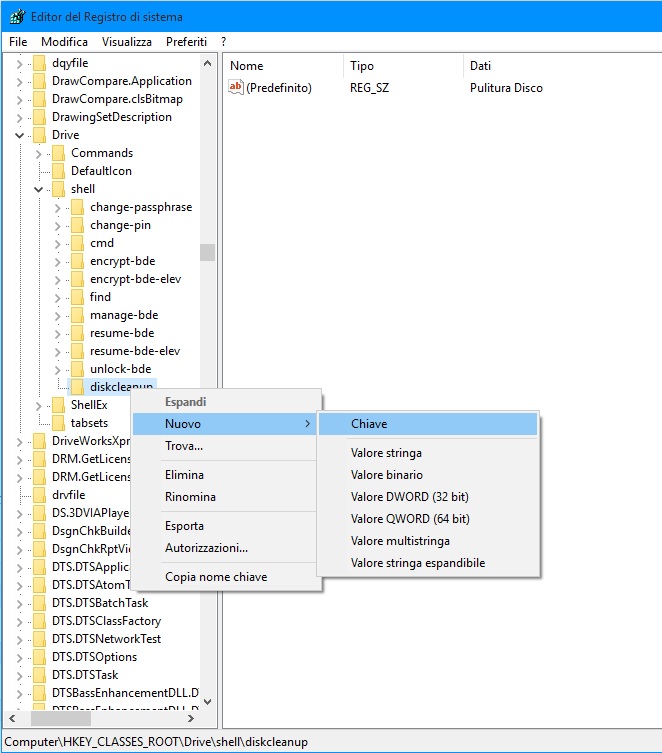This screenshot has width=662, height=753.
Task: Choose Valore multistringa
Action: [428, 541]
